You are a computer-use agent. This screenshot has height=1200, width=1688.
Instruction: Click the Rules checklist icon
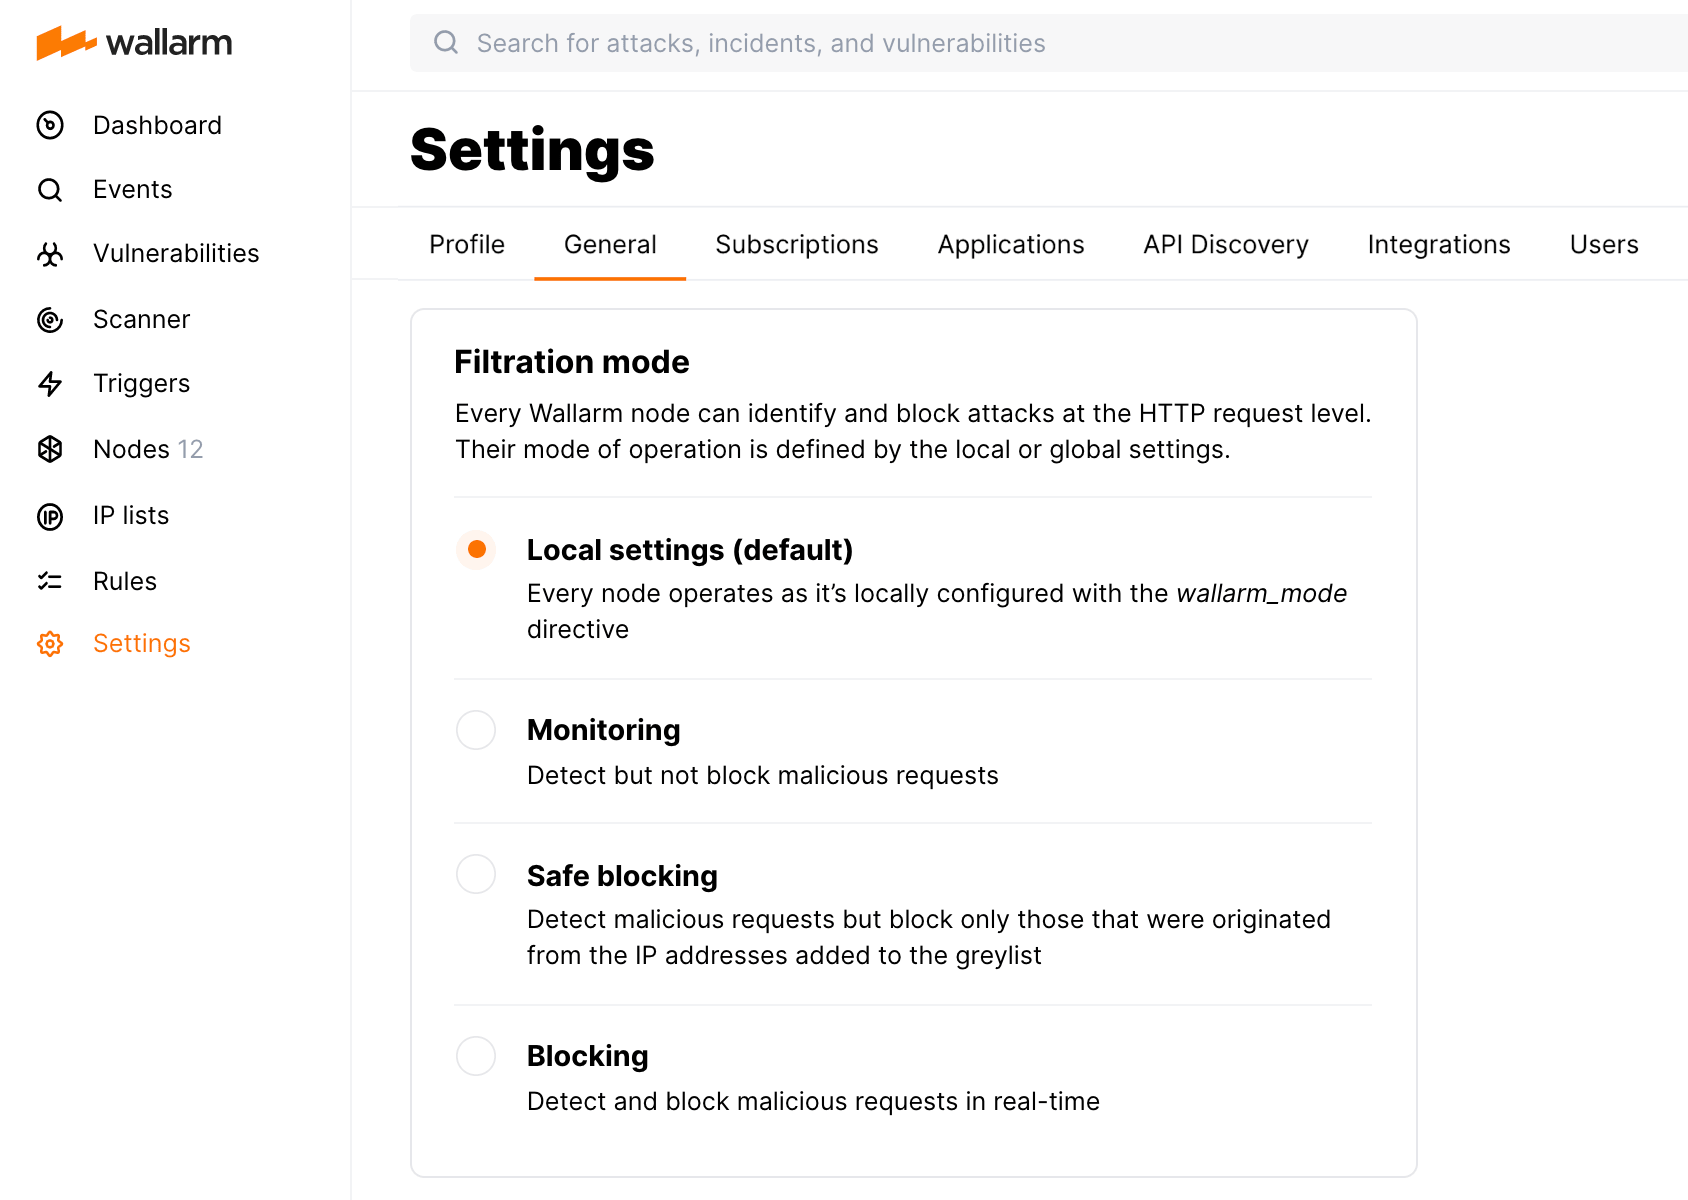(50, 581)
